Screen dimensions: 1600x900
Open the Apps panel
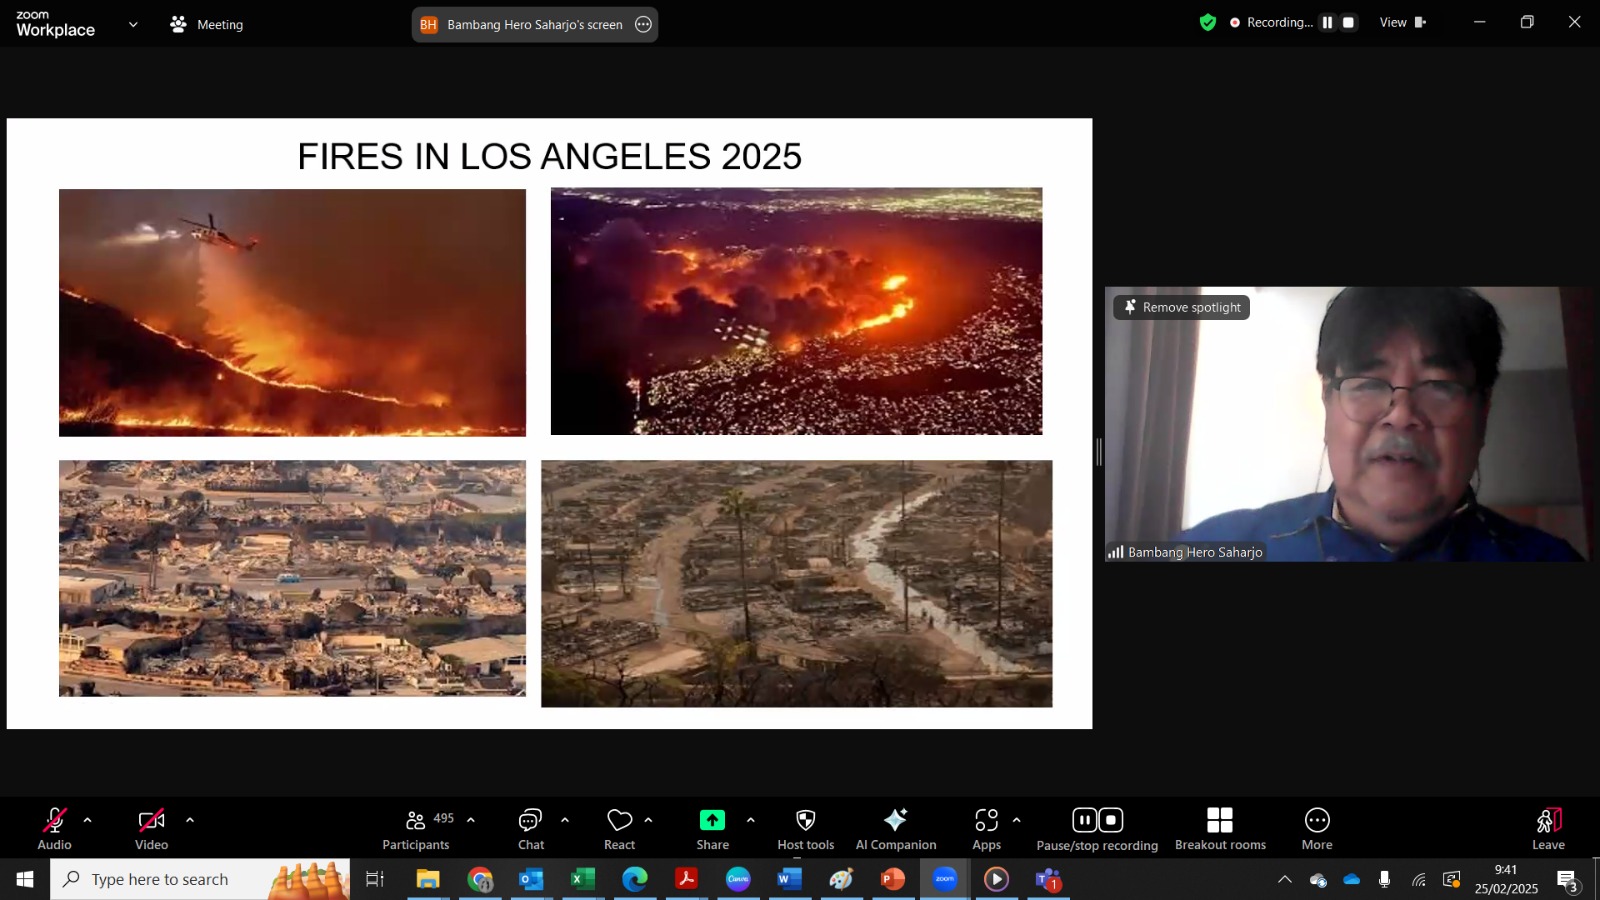coord(987,829)
